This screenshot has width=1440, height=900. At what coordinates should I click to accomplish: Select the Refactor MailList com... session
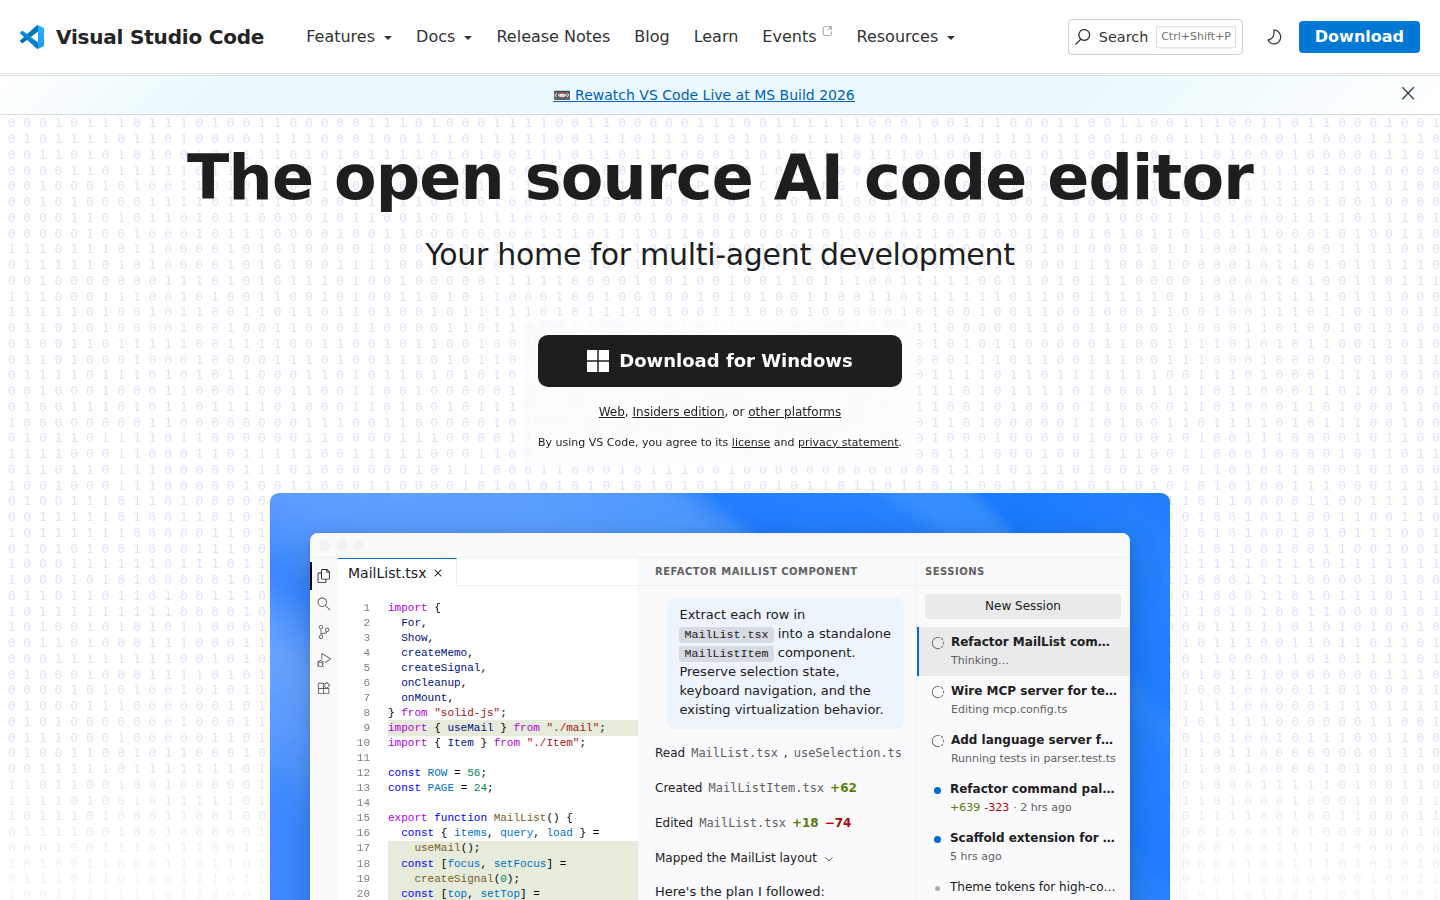click(1024, 651)
